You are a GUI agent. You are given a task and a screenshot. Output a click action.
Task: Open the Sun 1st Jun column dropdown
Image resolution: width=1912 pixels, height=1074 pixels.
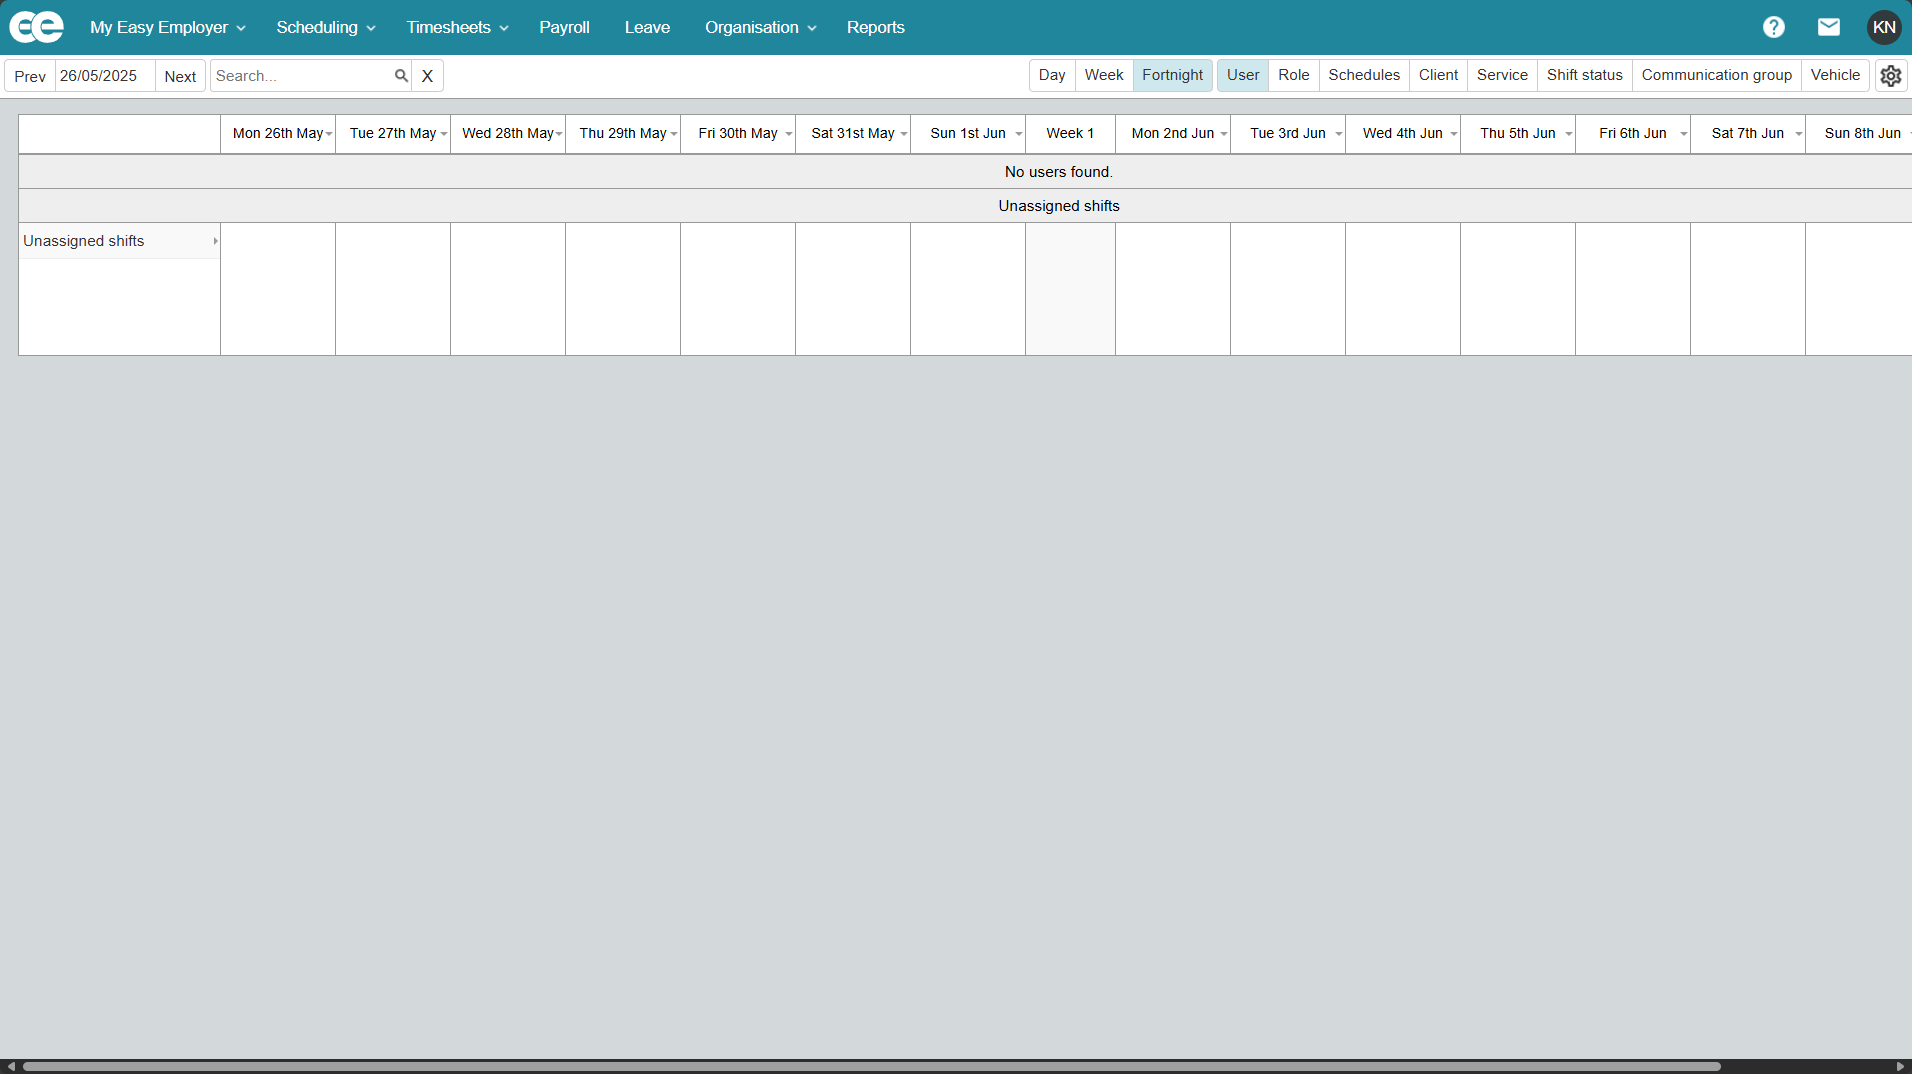[x=1018, y=133]
